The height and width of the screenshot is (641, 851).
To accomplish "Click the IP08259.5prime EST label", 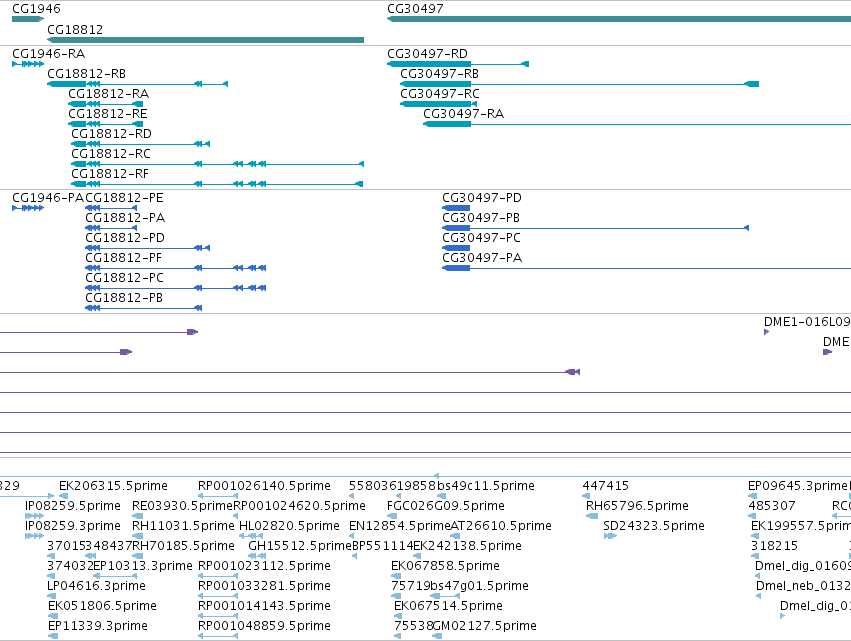I will [x=73, y=506].
